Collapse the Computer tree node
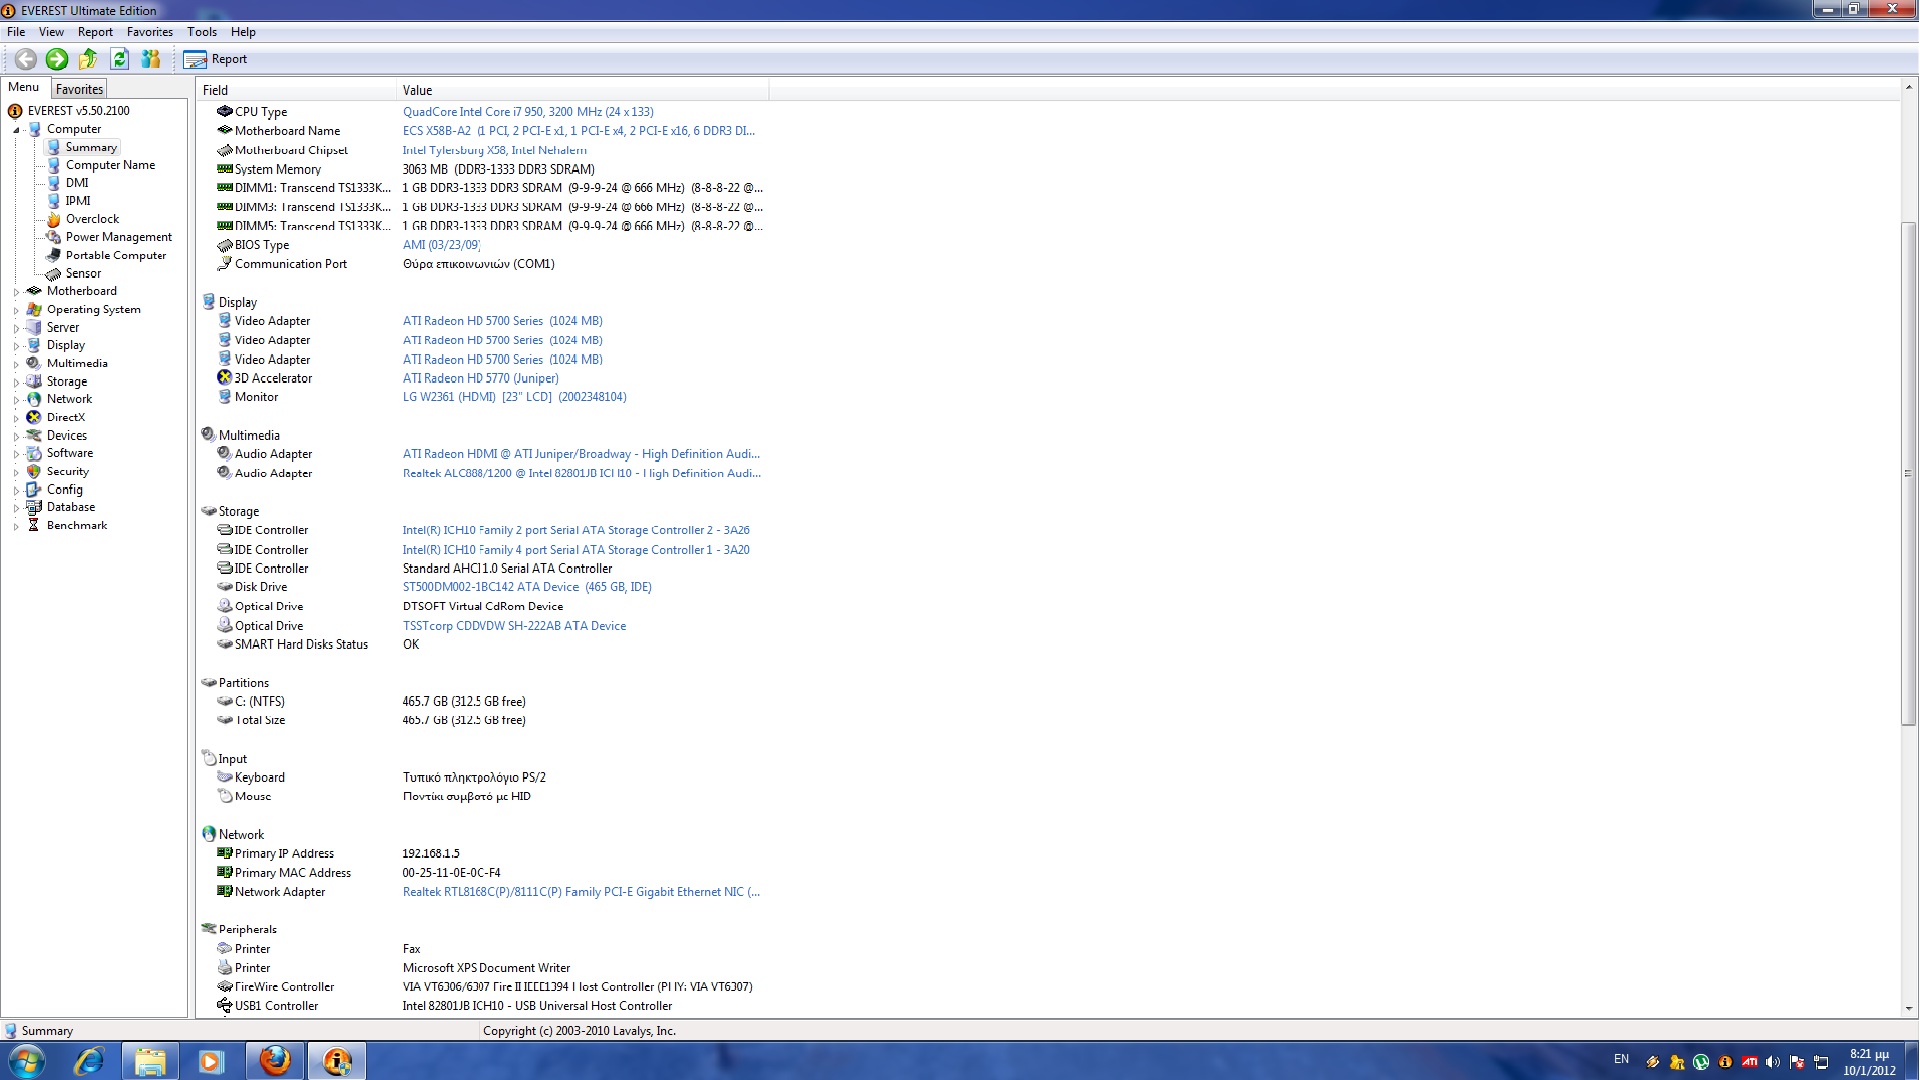Viewport: 1920px width, 1080px height. tap(16, 130)
